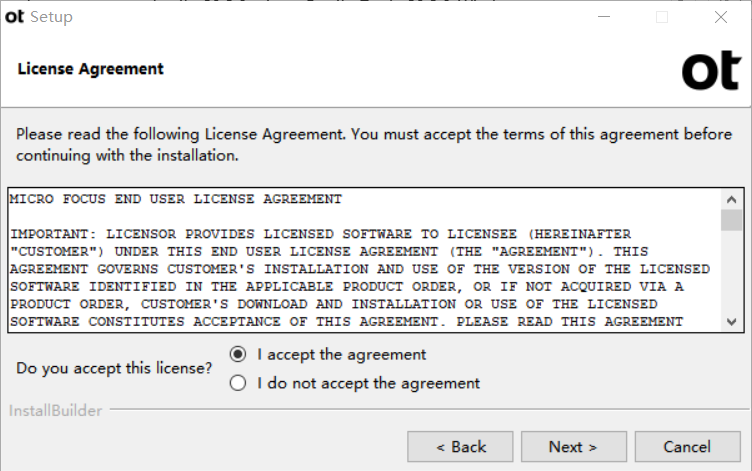This screenshot has height=471, width=752.
Task: Minimize the Setup window
Action: (604, 17)
